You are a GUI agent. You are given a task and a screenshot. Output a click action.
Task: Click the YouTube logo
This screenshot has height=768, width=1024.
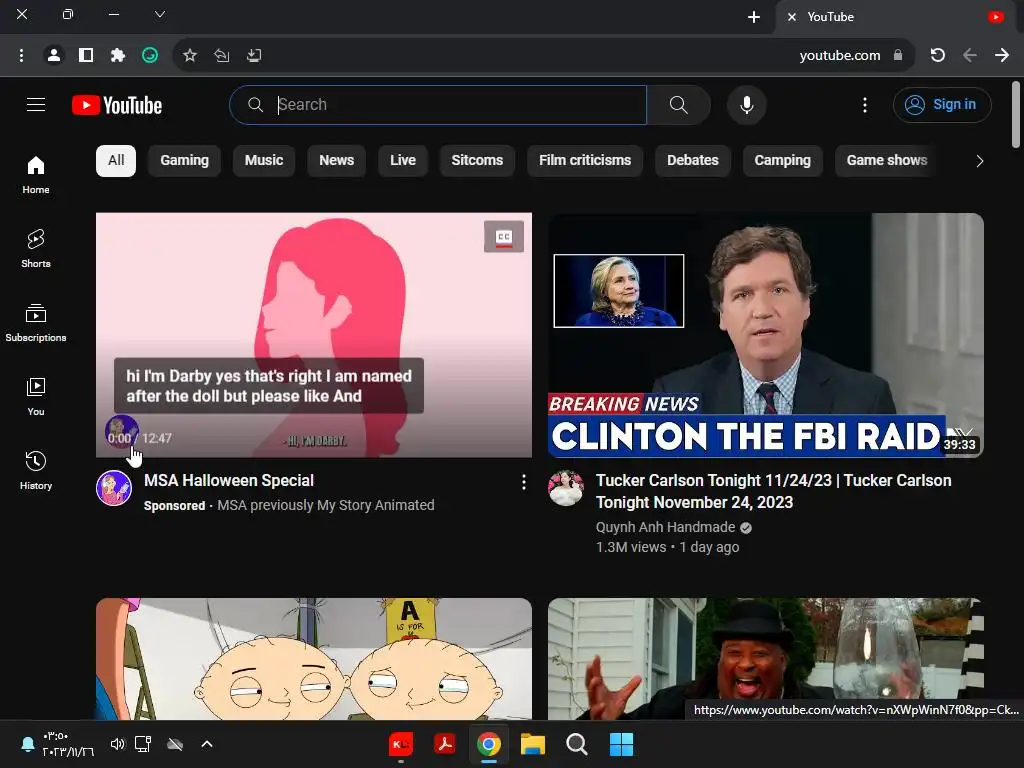[117, 105]
